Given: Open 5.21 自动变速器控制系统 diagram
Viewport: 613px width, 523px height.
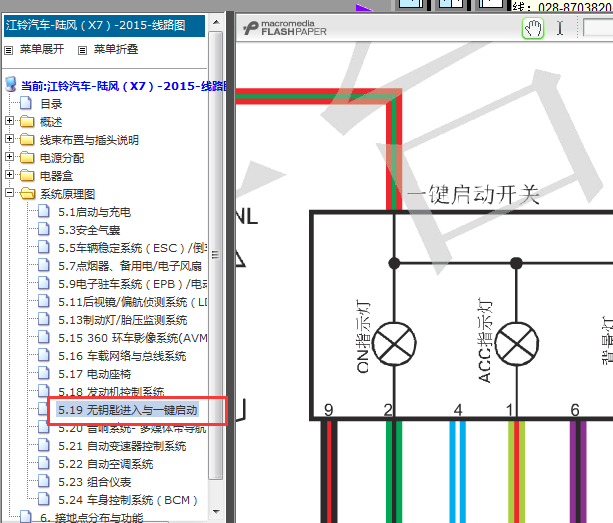Looking at the screenshot, I should pos(122,446).
